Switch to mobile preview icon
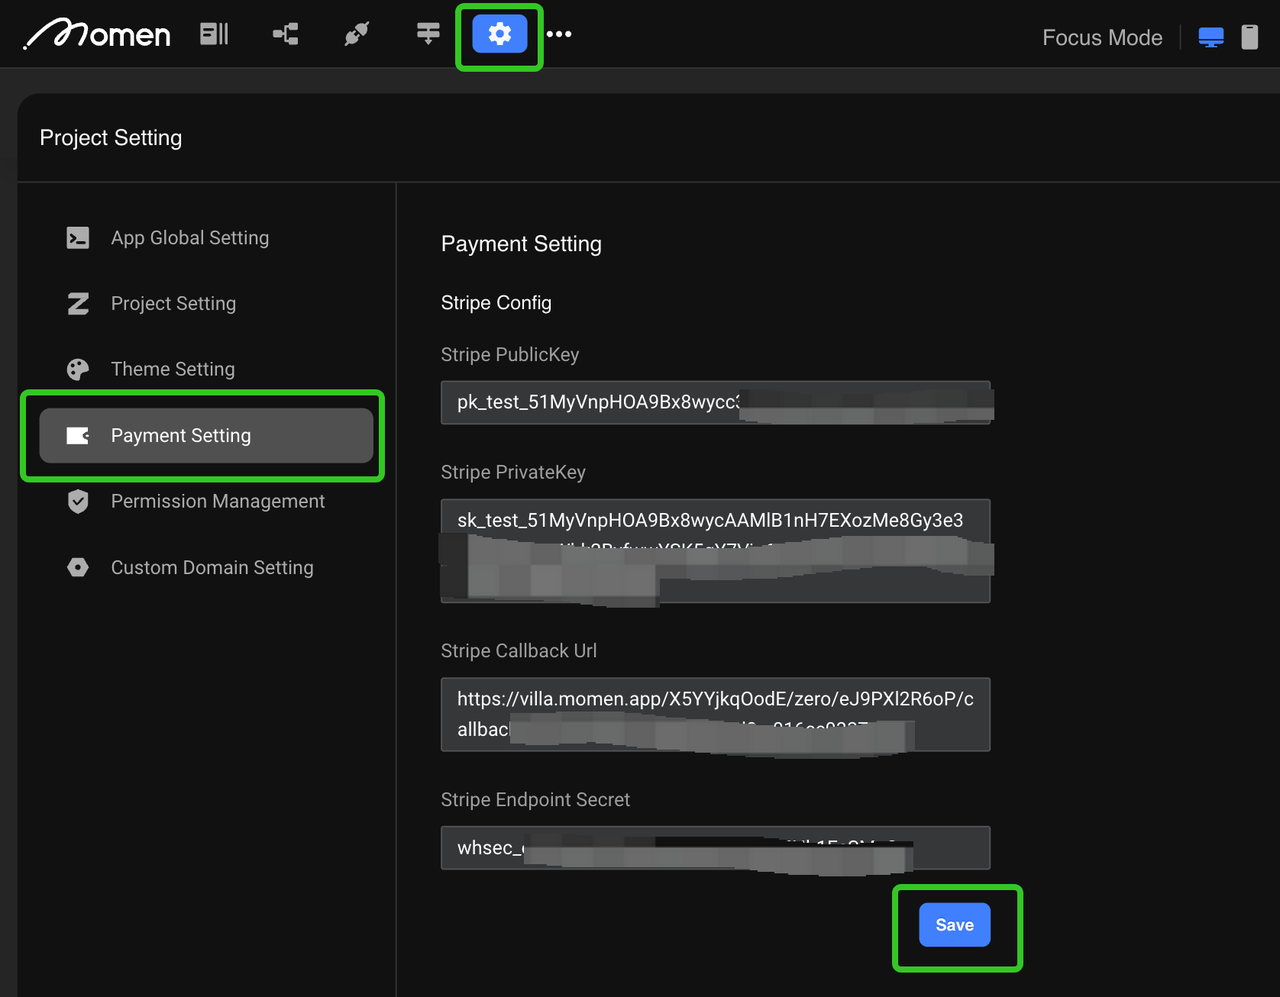The image size is (1280, 997). coord(1250,37)
